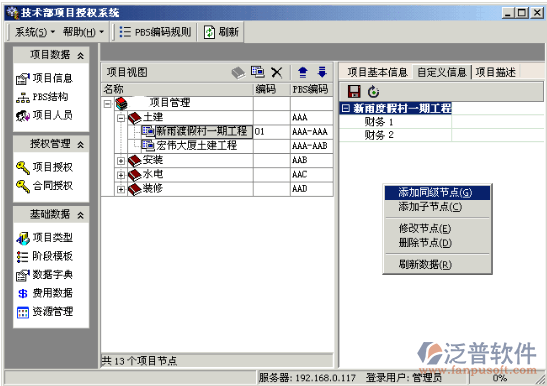547x386 pixels.
Task: Expand the 装修 tree node
Action: coord(121,189)
